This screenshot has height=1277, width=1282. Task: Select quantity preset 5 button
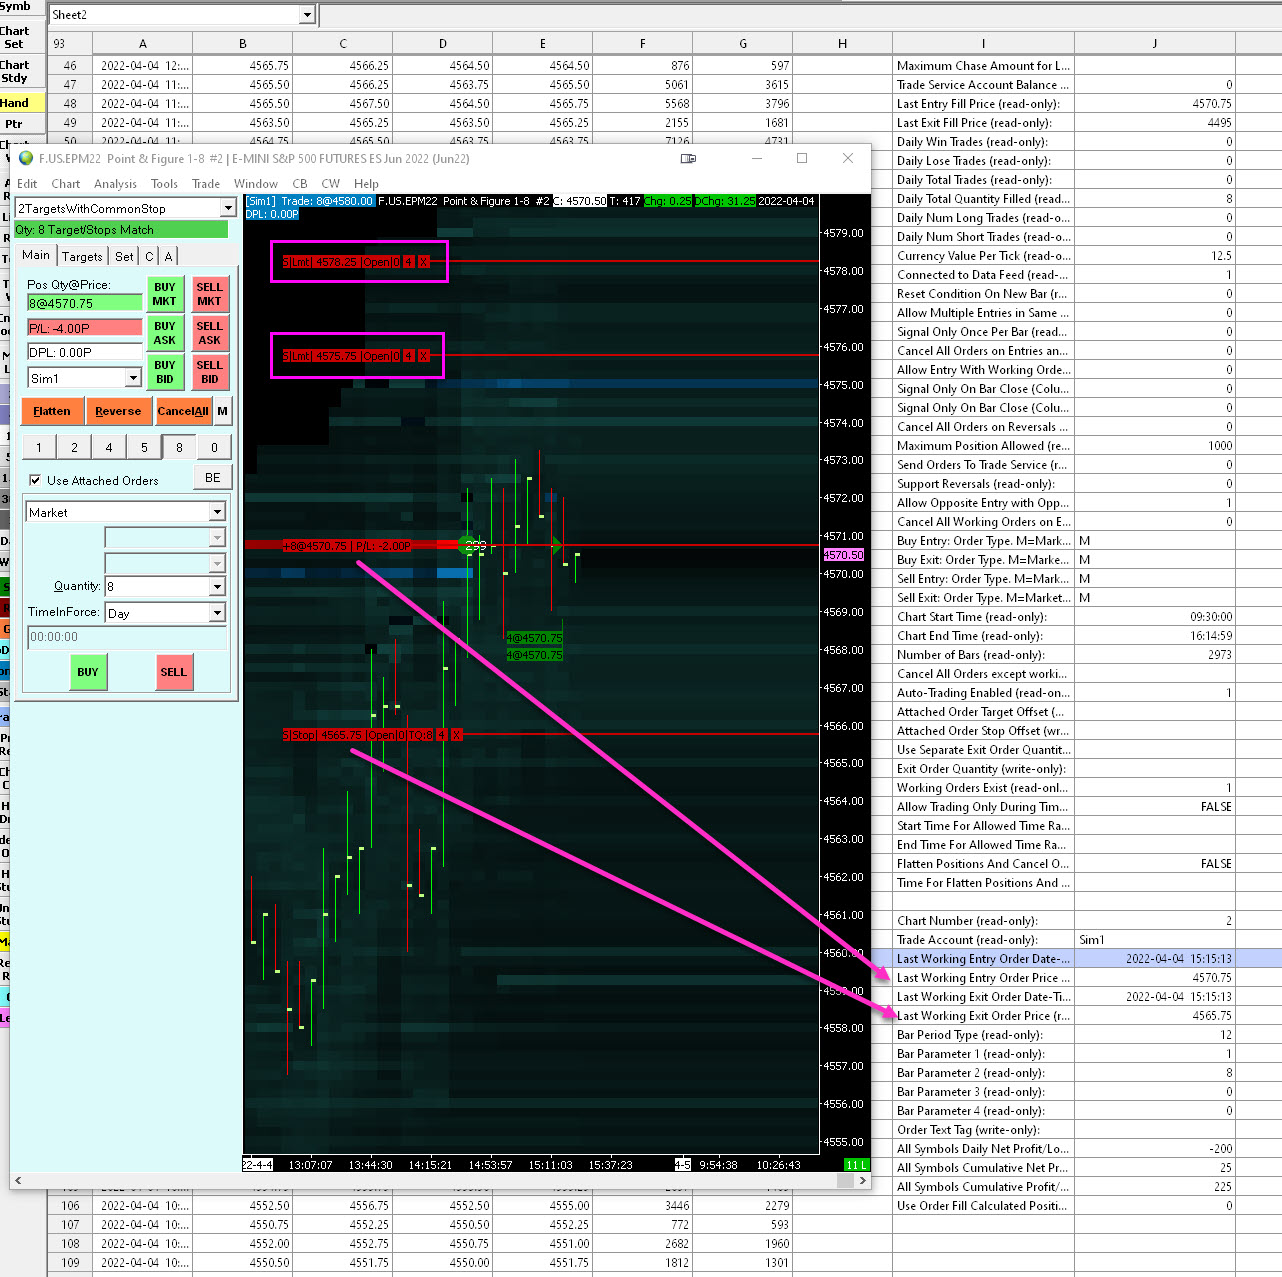click(x=144, y=447)
